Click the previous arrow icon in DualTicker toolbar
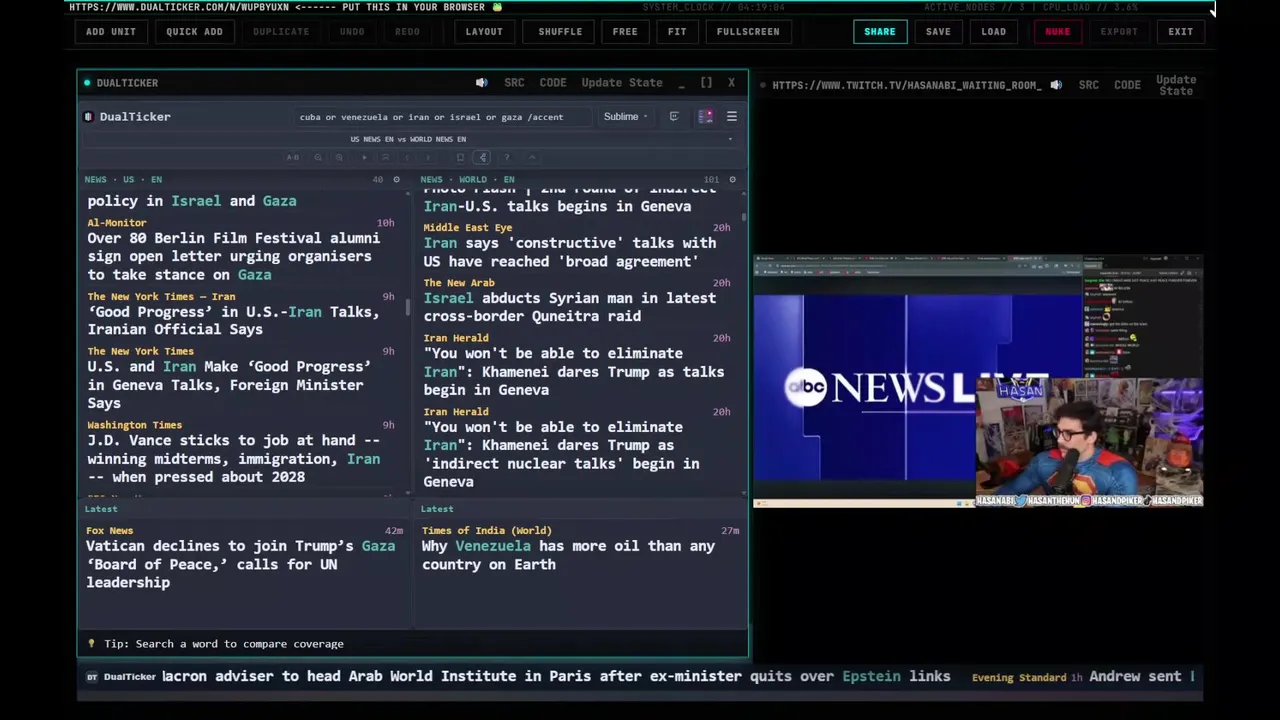The width and height of the screenshot is (1280, 720). pyautogui.click(x=407, y=157)
